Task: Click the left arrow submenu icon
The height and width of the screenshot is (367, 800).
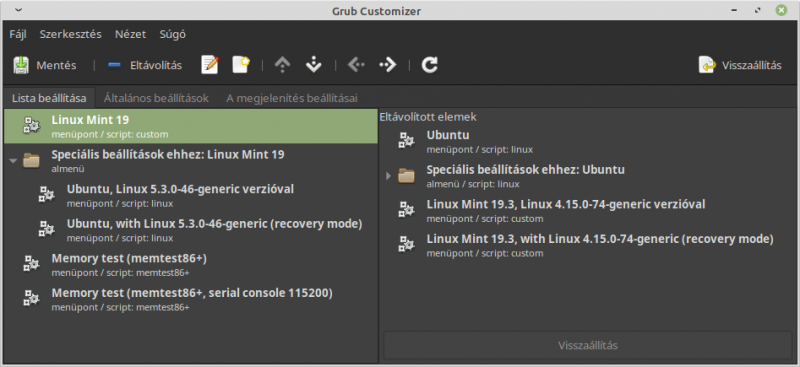Action: (356, 65)
